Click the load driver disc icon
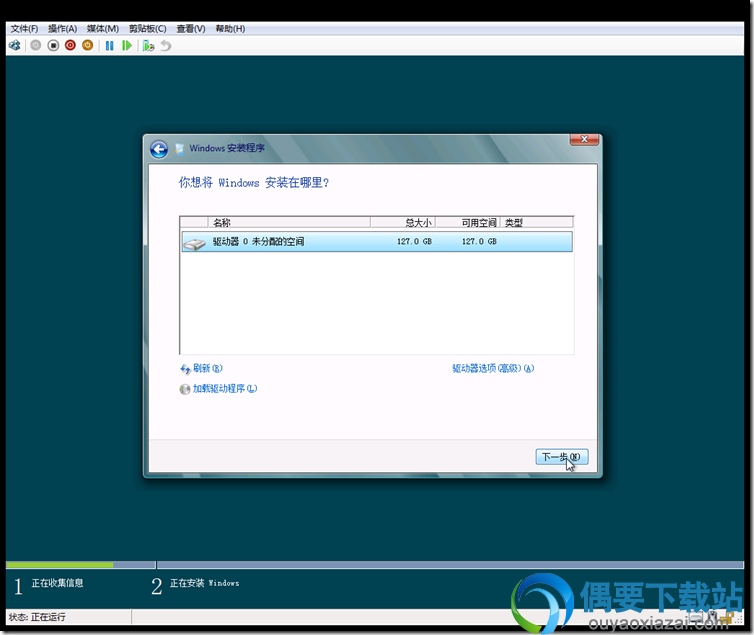 pyautogui.click(x=185, y=389)
